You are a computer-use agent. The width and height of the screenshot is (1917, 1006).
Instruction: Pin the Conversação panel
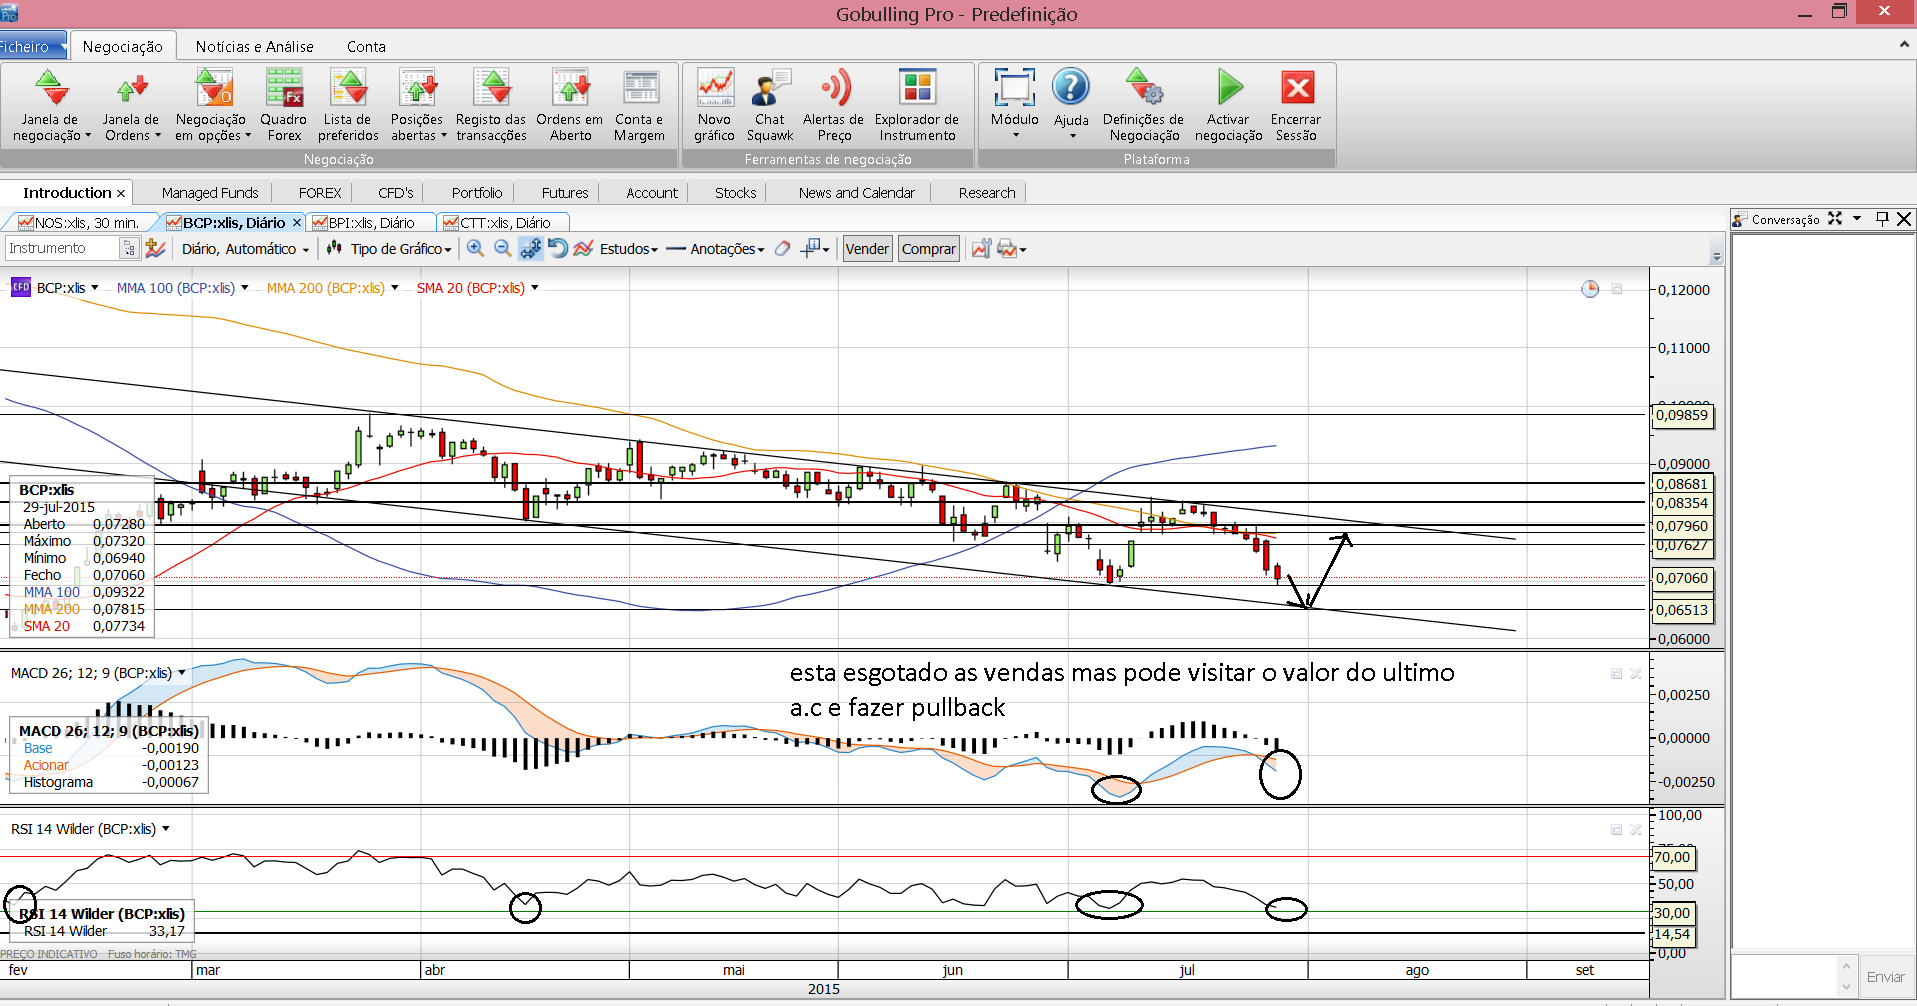click(x=1882, y=218)
